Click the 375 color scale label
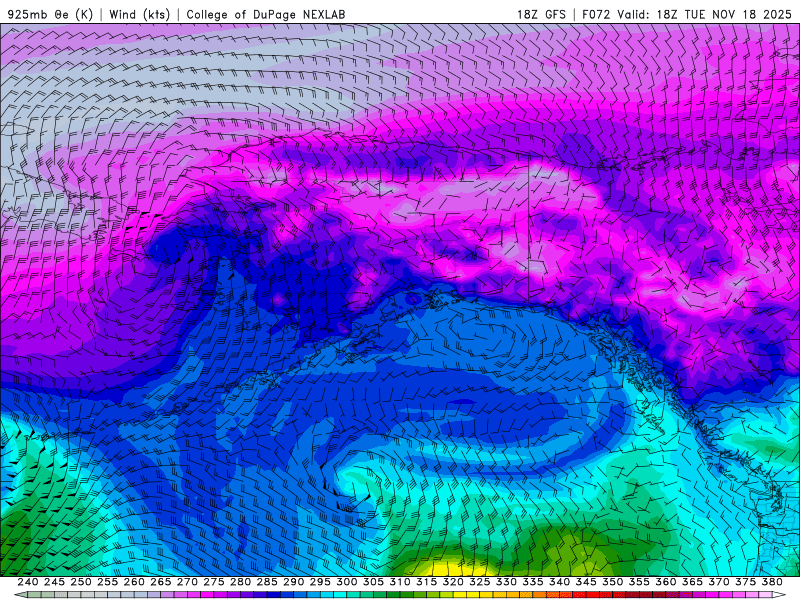800x600 pixels. pos(745,582)
